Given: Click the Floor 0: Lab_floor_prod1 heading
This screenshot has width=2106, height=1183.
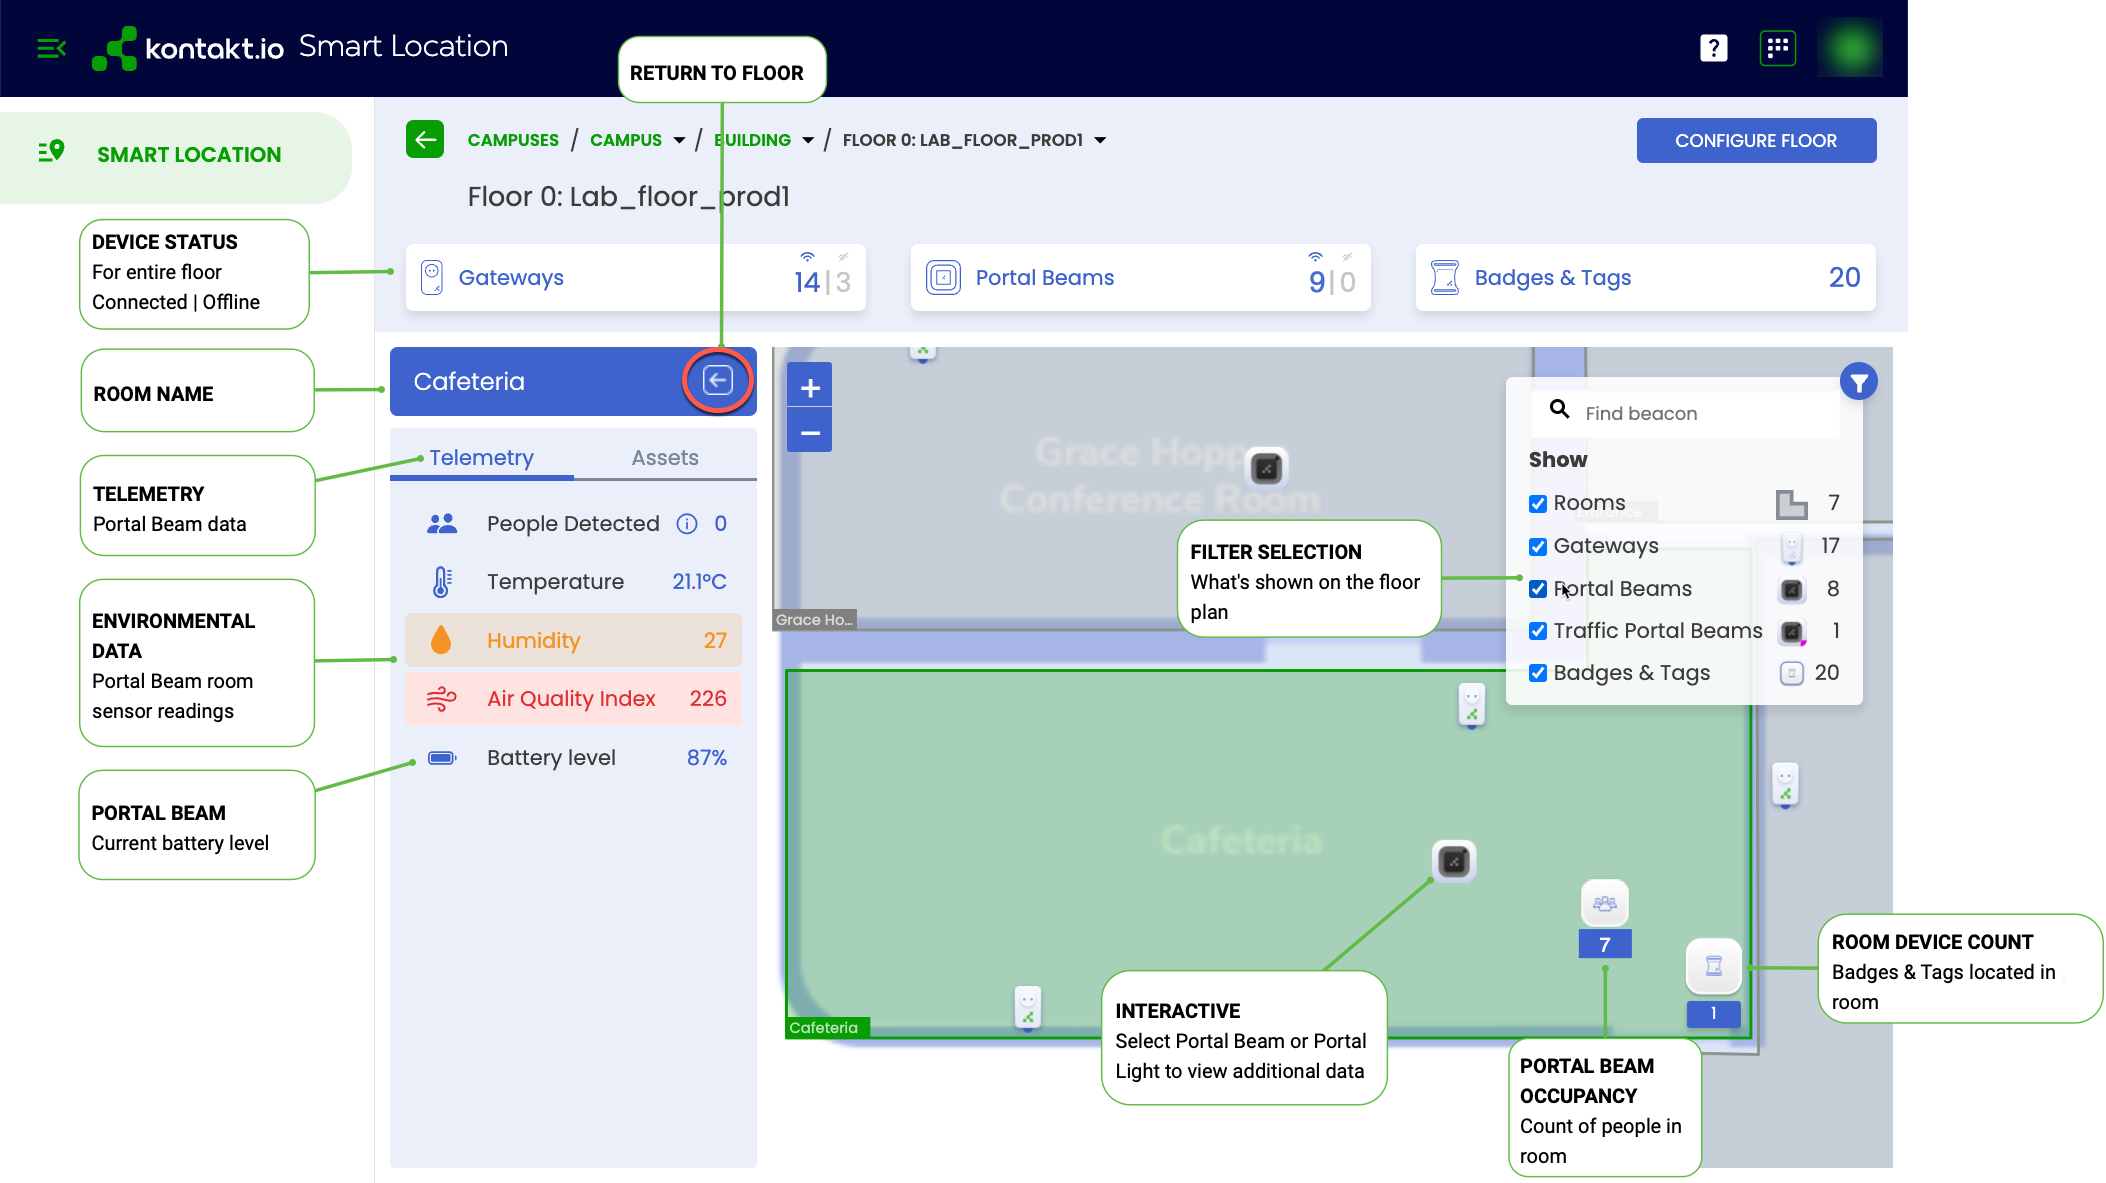Looking at the screenshot, I should [x=628, y=197].
